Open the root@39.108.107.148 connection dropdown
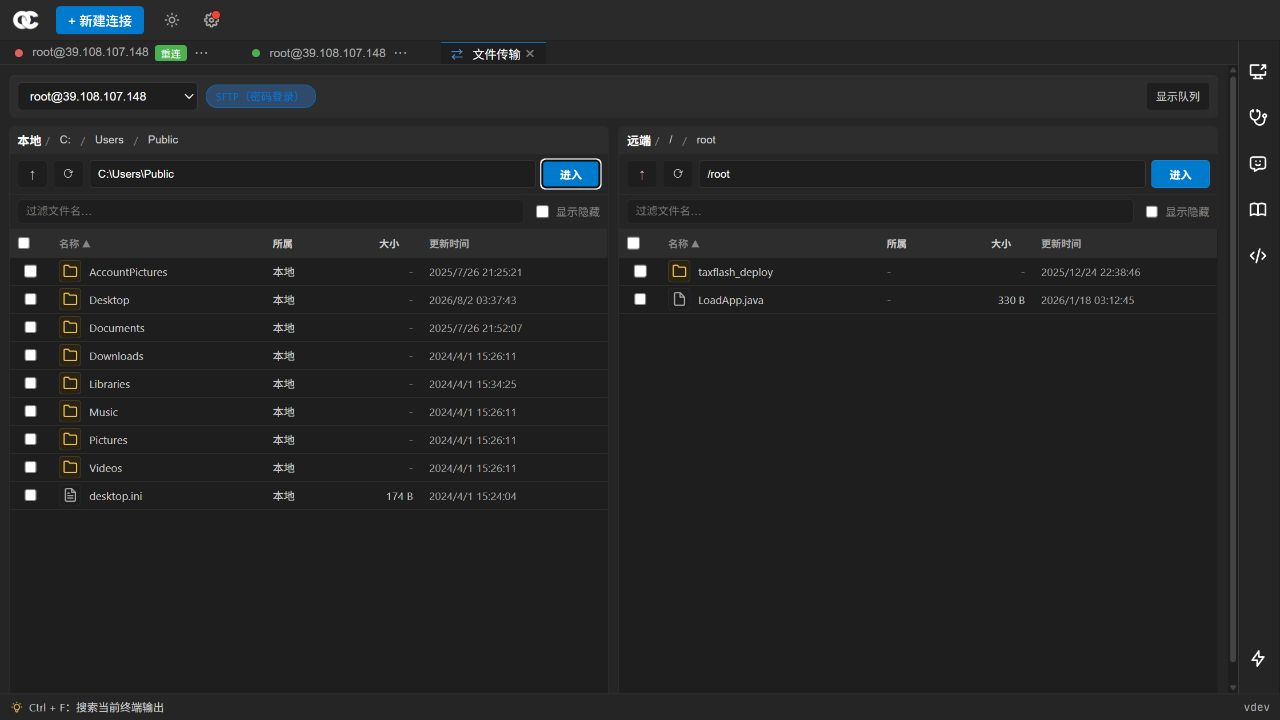This screenshot has width=1280, height=720. tap(108, 97)
